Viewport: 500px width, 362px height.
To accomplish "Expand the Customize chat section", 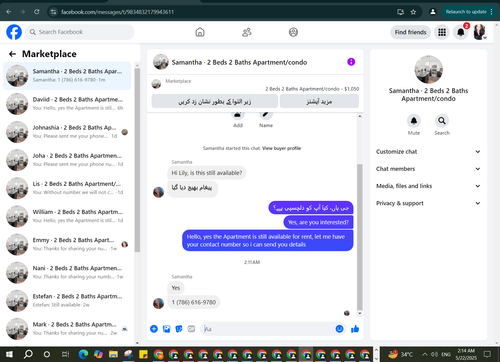I will (x=428, y=152).
